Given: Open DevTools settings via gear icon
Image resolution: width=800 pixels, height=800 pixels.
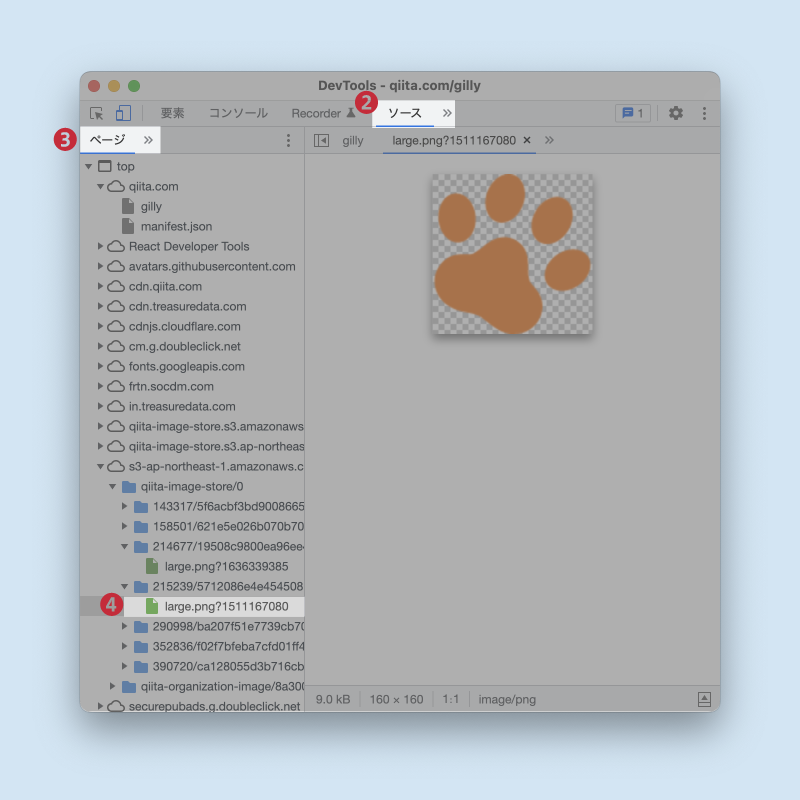Looking at the screenshot, I should tap(675, 114).
